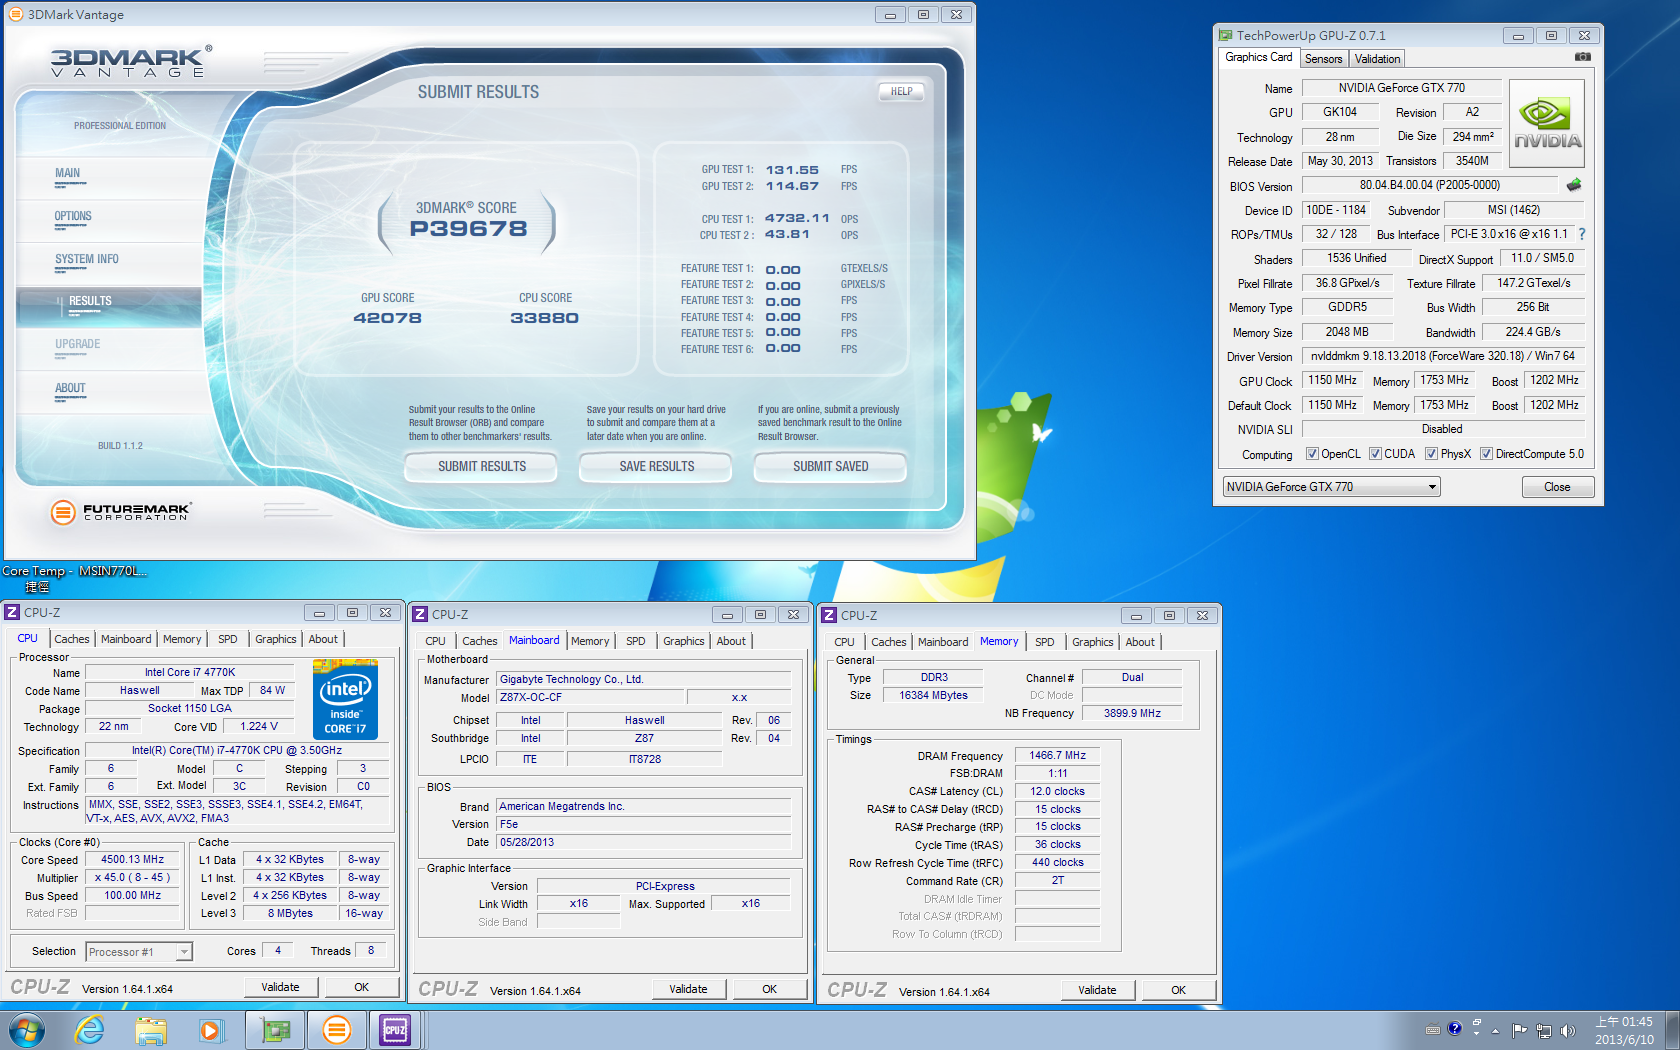Image resolution: width=1680 pixels, height=1050 pixels.
Task: Show hidden tray icons arrow
Action: [x=1496, y=1030]
